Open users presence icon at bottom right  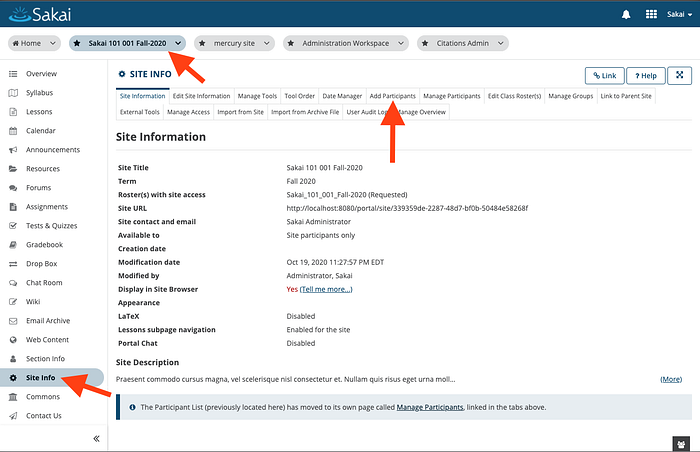[681, 444]
